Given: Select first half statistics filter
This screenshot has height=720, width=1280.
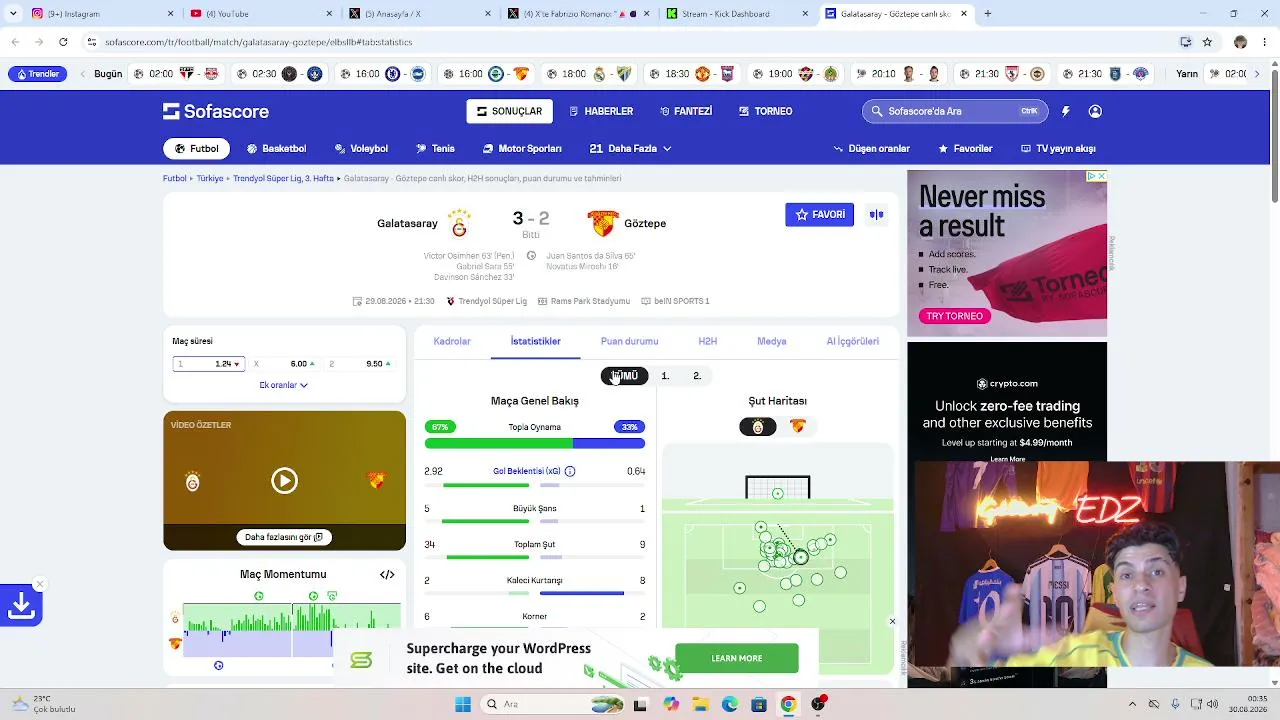Looking at the screenshot, I should pos(665,376).
